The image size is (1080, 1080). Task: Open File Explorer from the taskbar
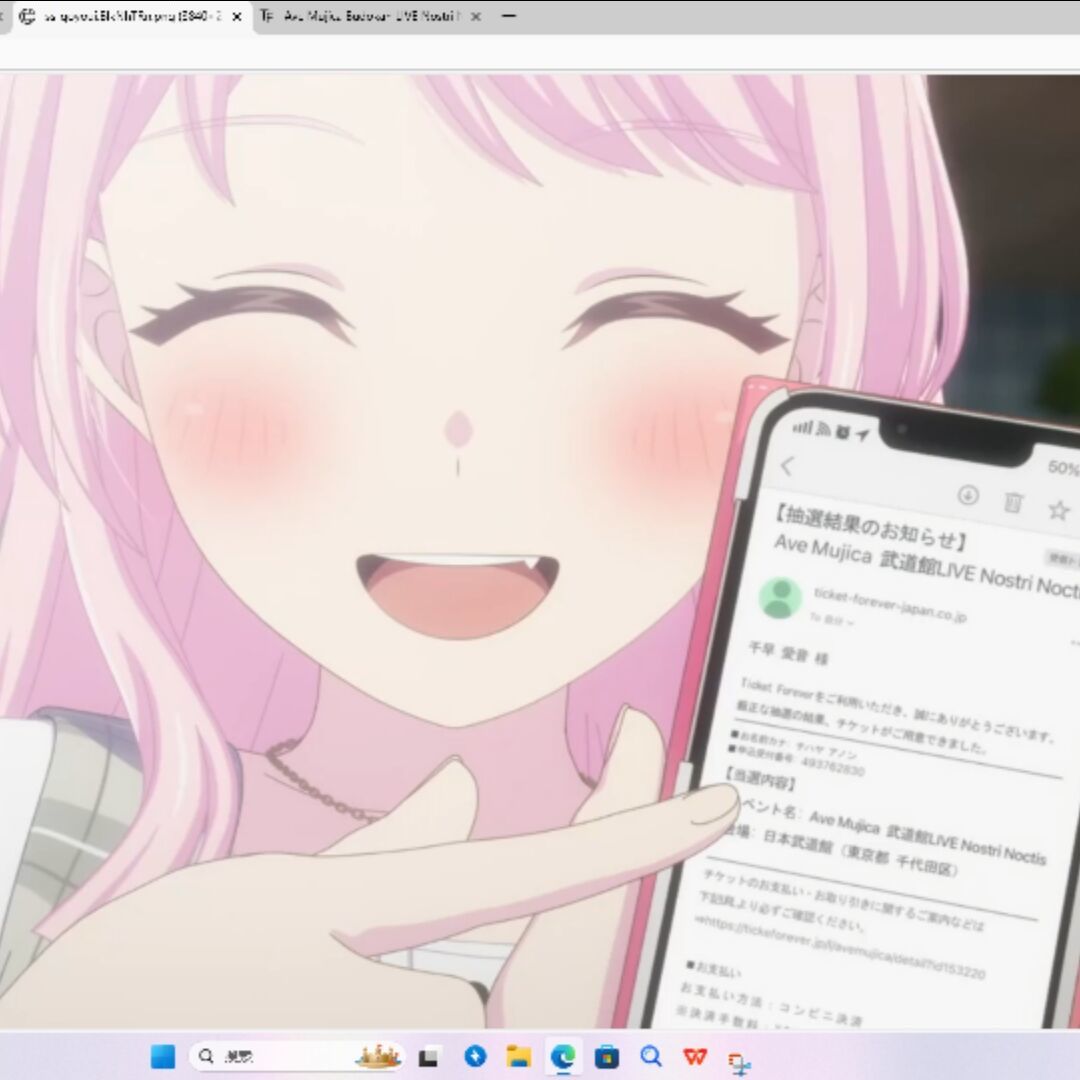(519, 1056)
